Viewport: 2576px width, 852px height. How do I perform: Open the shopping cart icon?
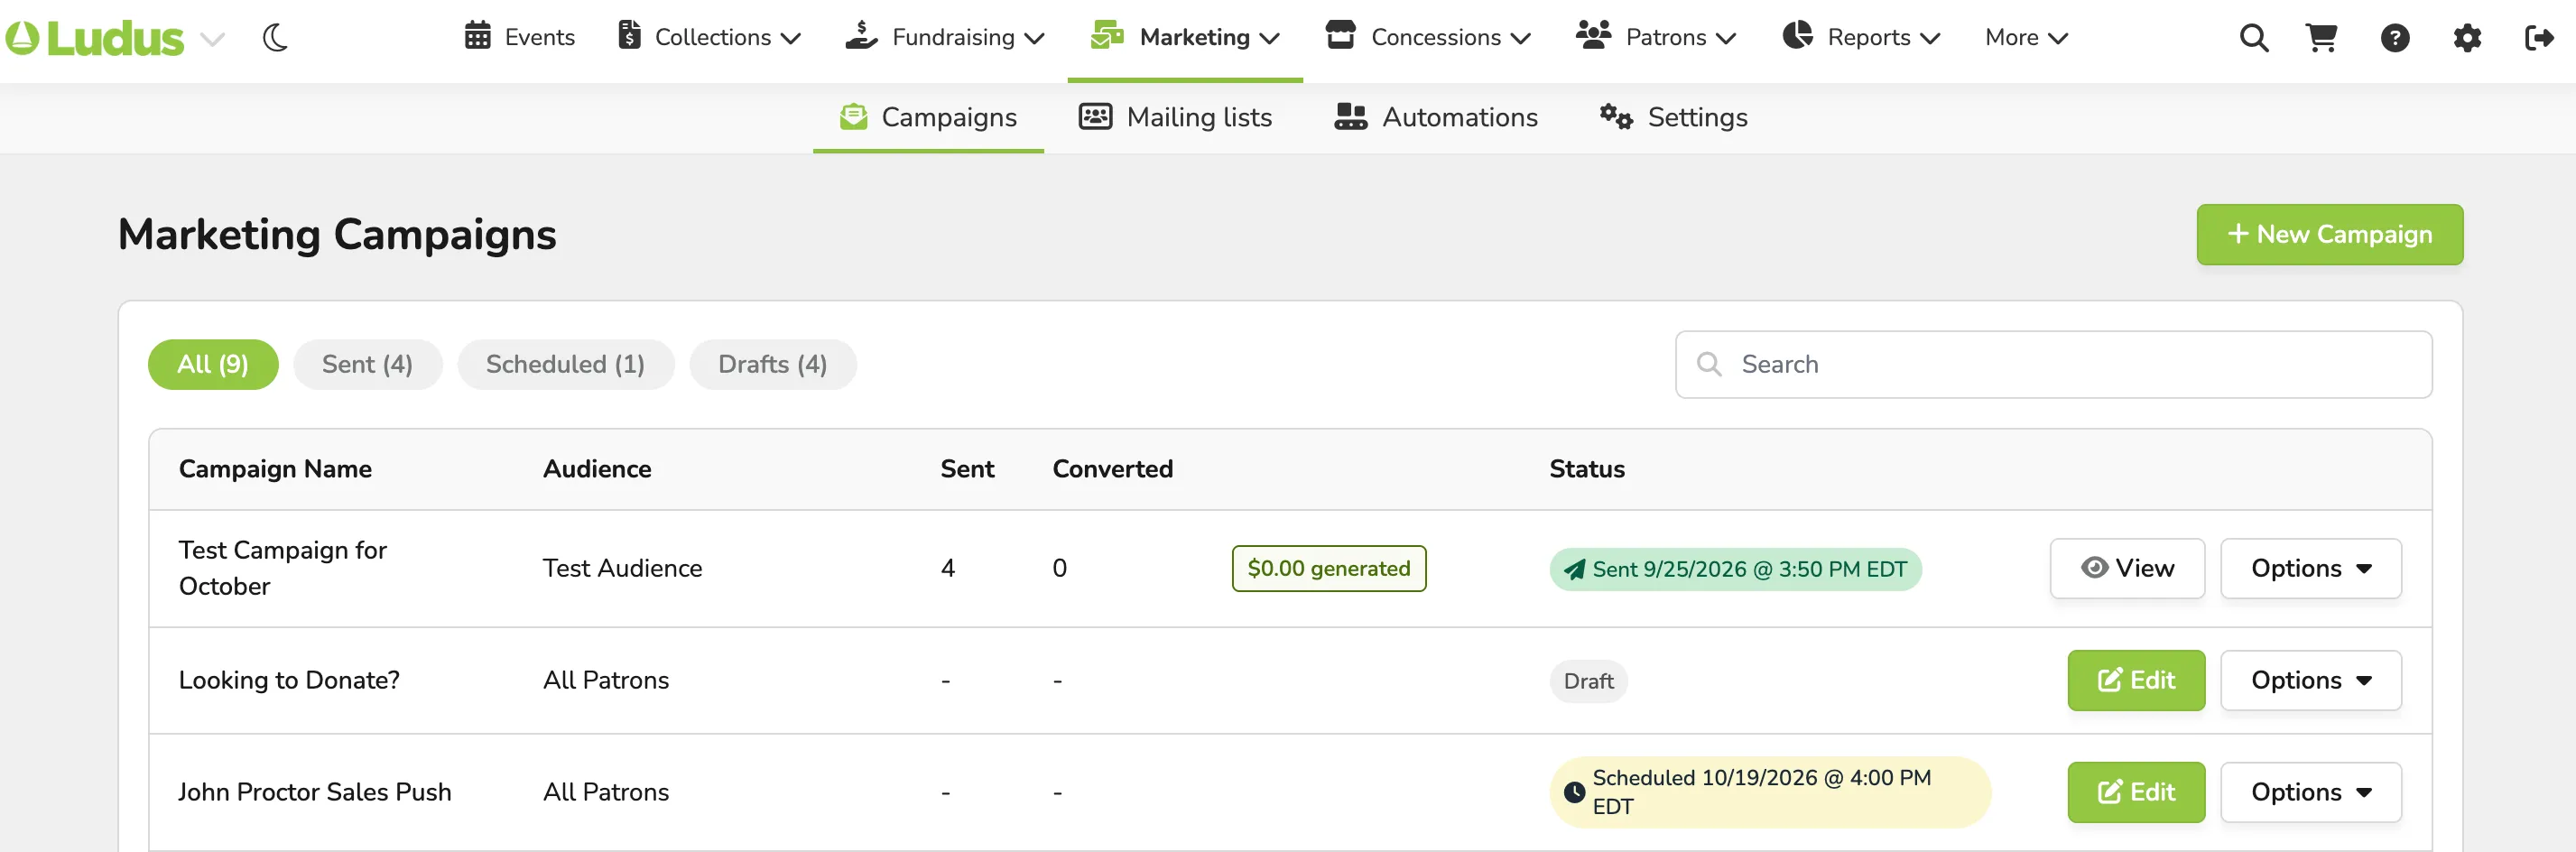click(x=2321, y=38)
